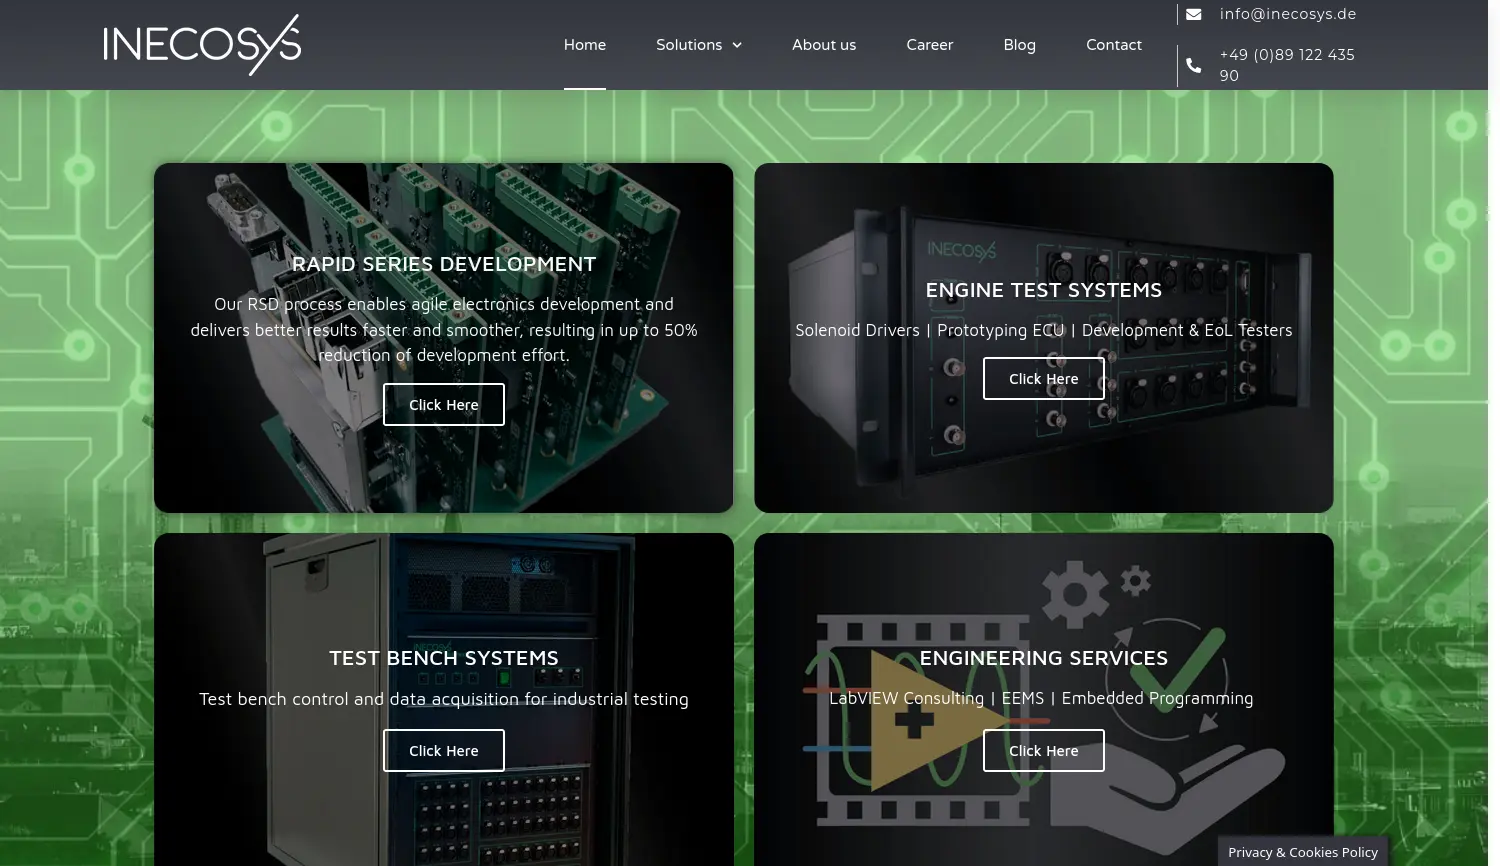Click the INECOSYS logo
The width and height of the screenshot is (1500, 866).
coord(202,45)
